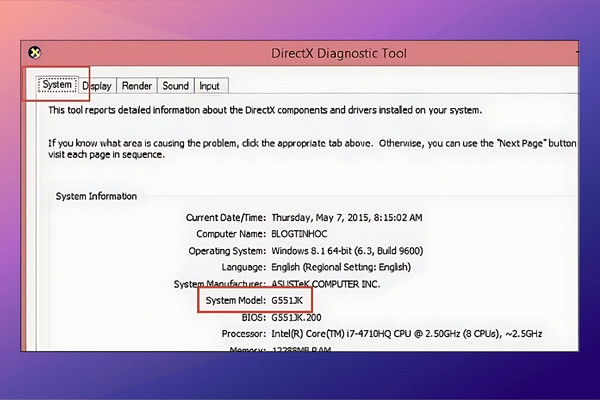Click the ASUSTeK COMPUTER INC. manufacturer value

[326, 284]
